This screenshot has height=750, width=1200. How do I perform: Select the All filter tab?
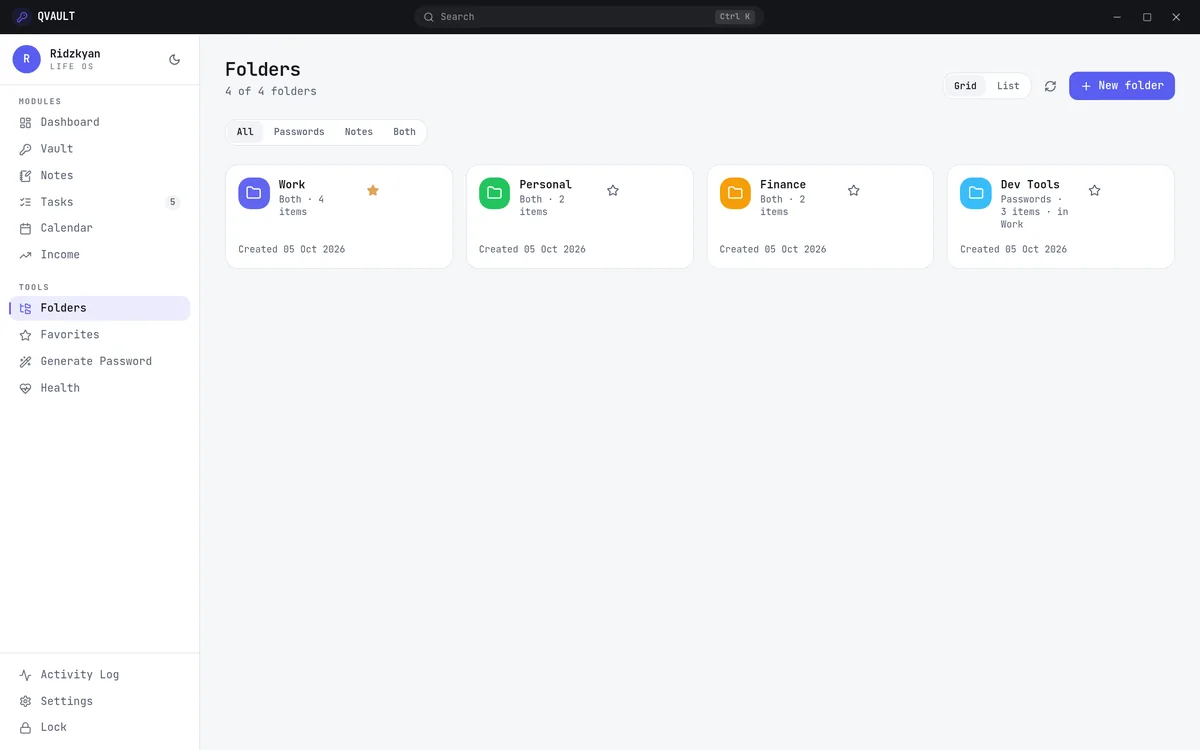click(245, 132)
